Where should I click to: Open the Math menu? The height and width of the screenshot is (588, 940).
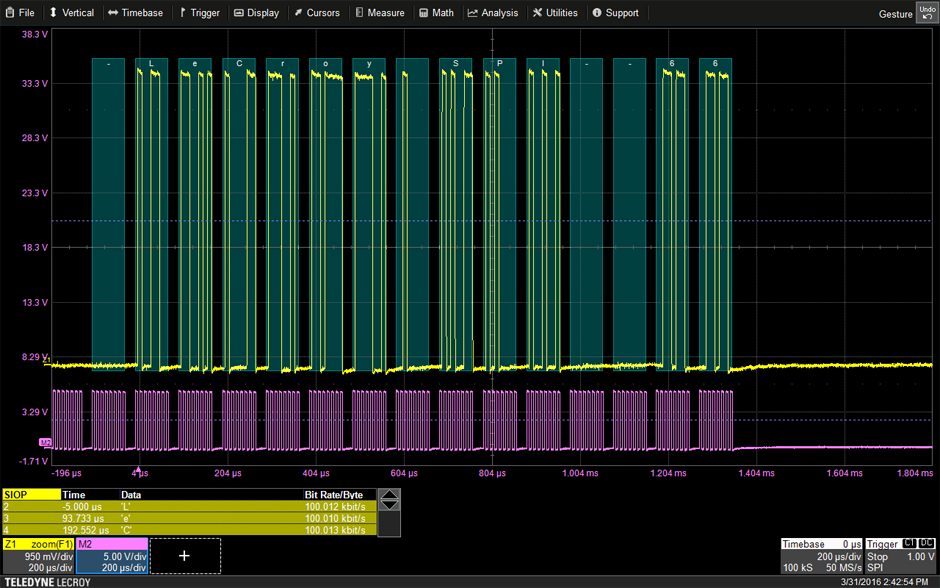pyautogui.click(x=437, y=13)
